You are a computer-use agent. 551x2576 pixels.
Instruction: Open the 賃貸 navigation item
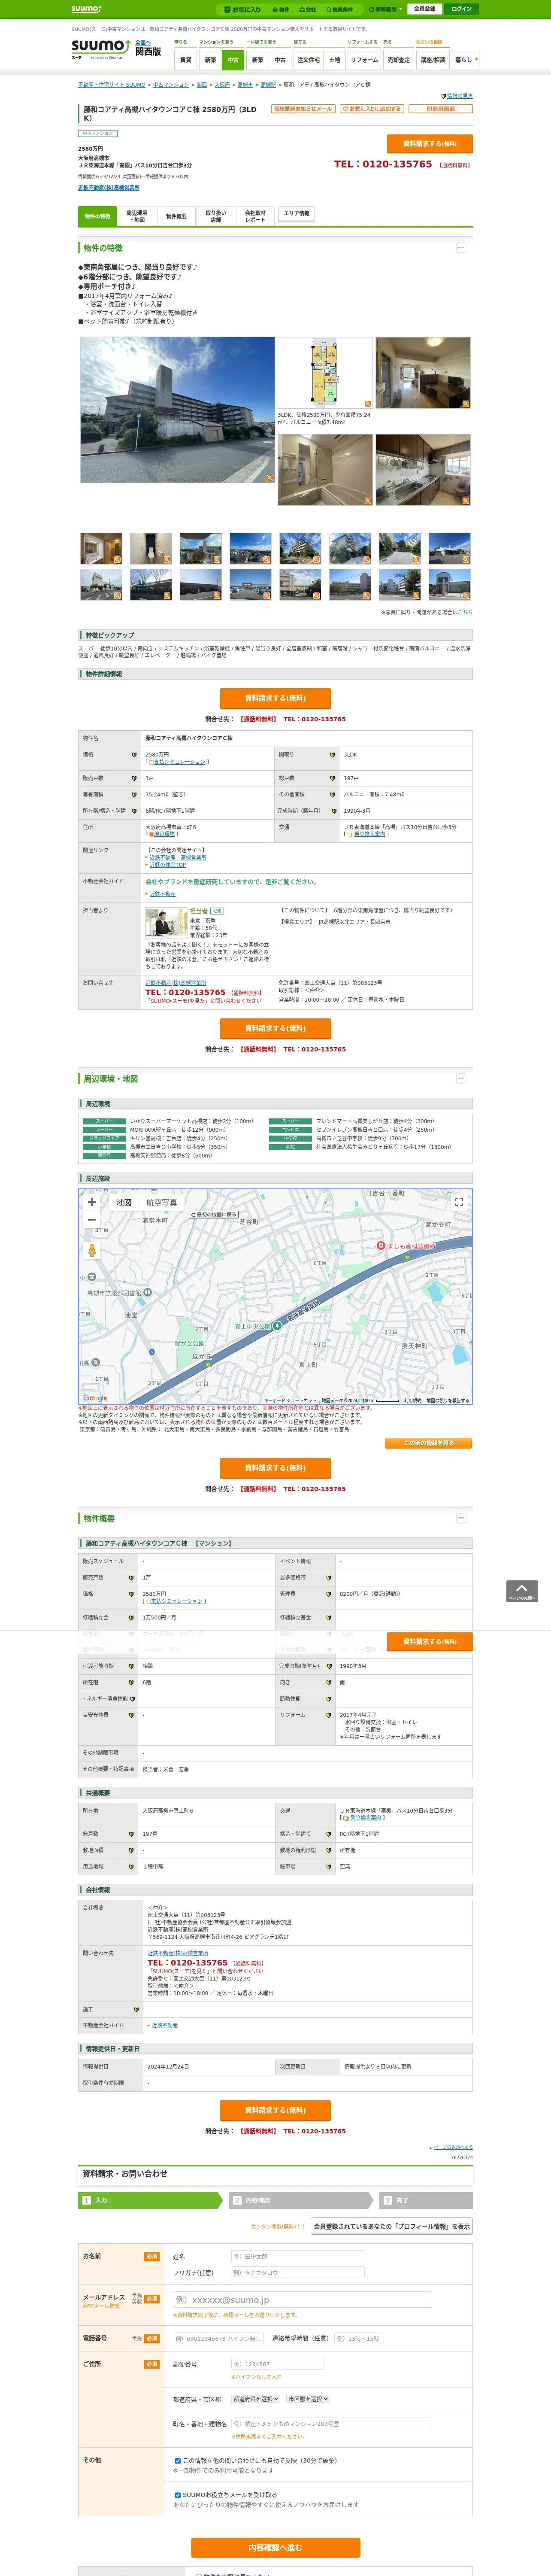(x=185, y=60)
